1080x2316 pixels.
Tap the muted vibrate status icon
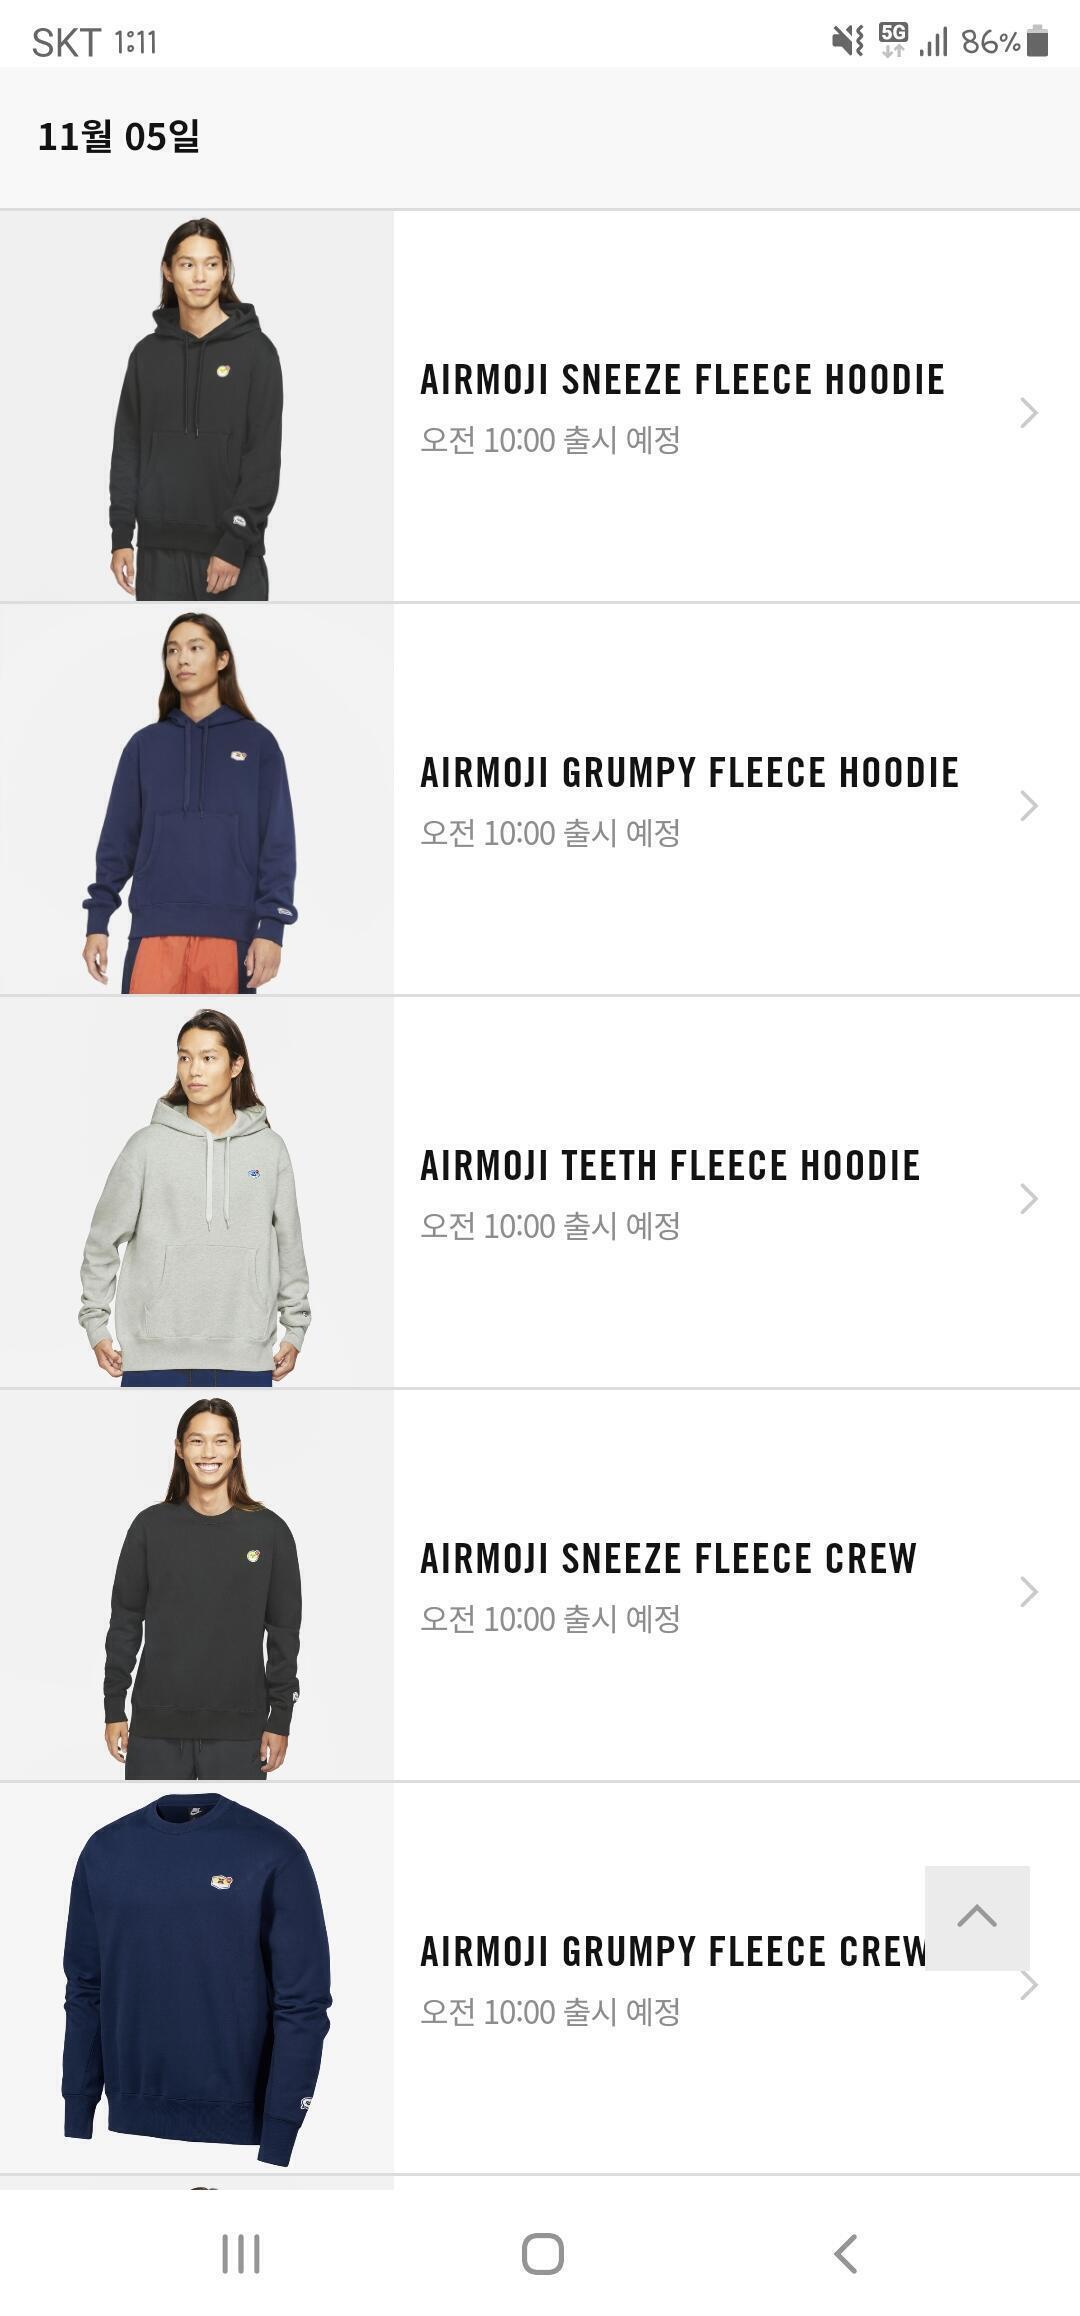coord(848,41)
